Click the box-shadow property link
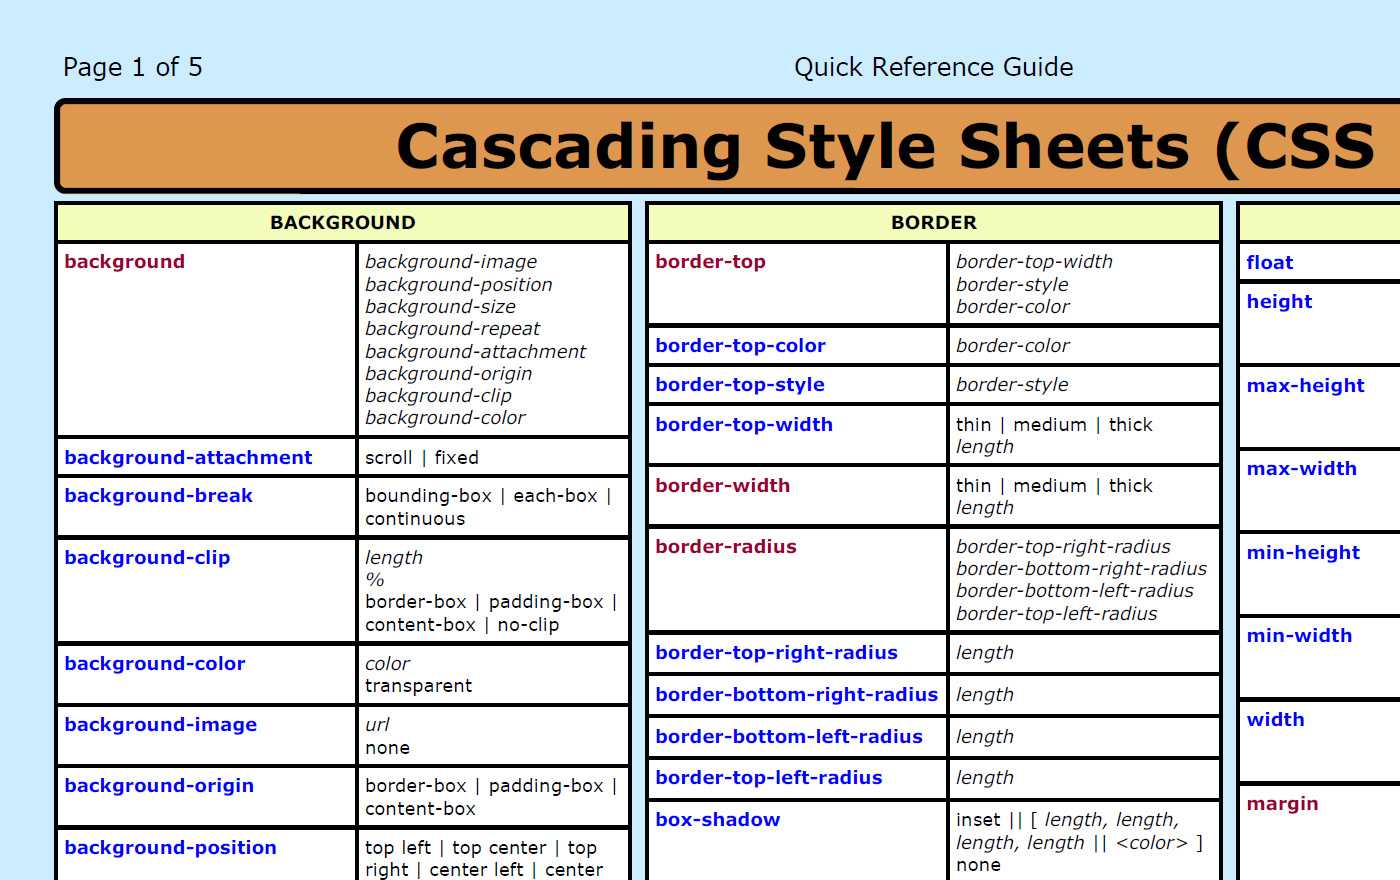Screen dimensions: 1400x880 (x=717, y=820)
